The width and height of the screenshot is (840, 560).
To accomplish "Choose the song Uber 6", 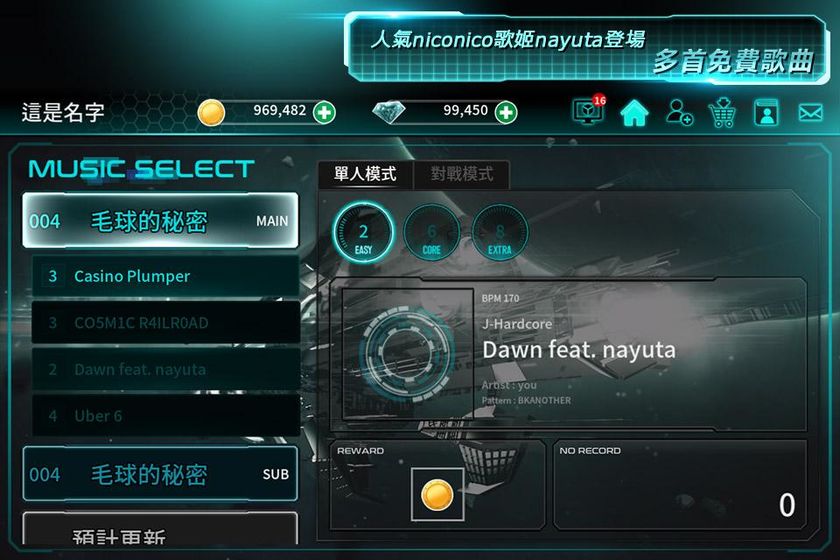I will pos(166,416).
